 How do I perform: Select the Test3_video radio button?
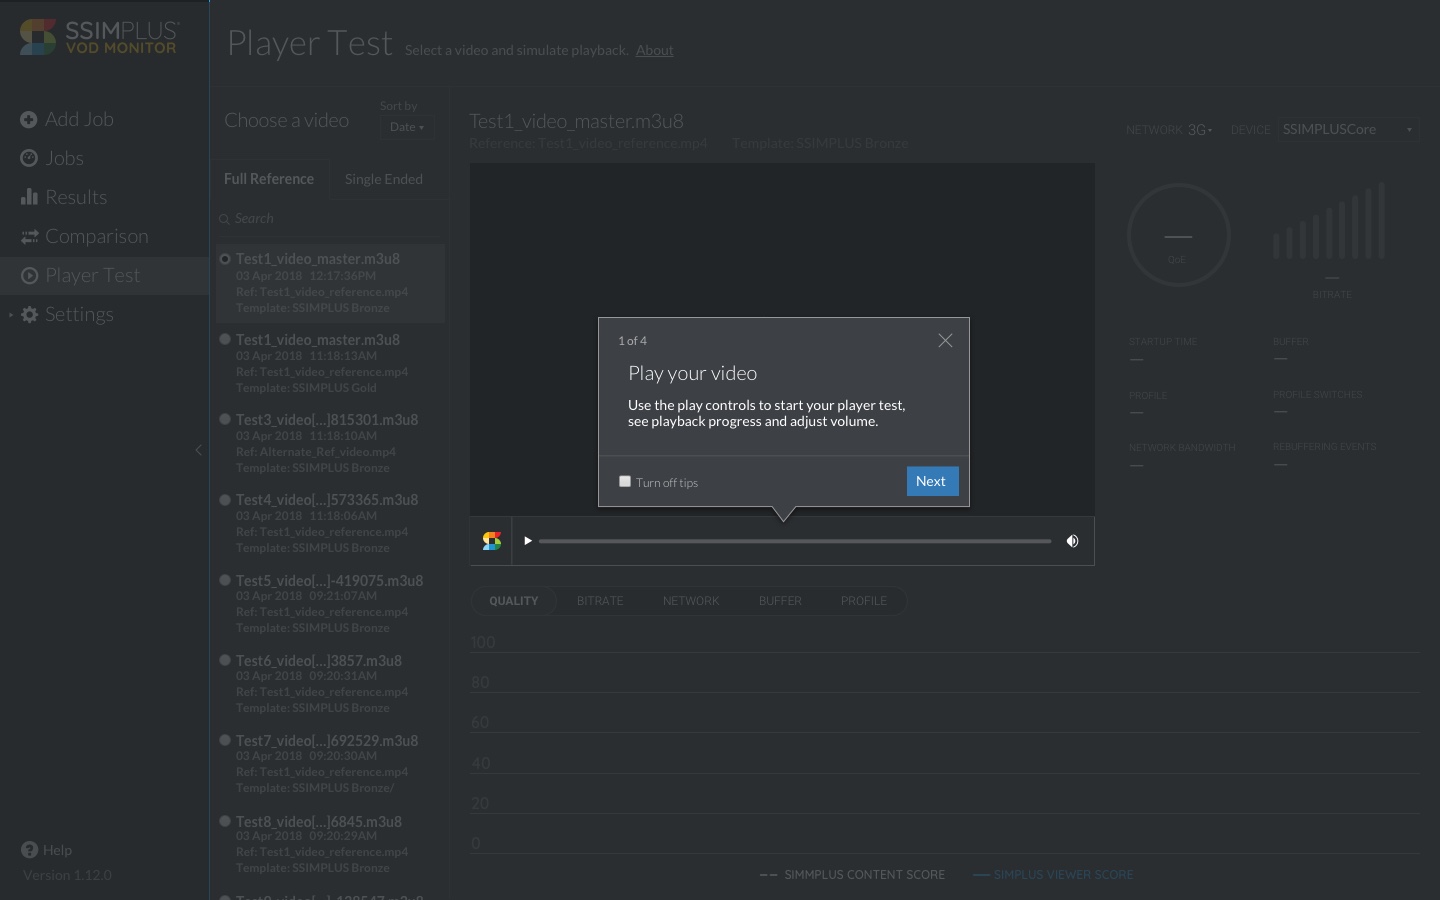click(x=225, y=420)
